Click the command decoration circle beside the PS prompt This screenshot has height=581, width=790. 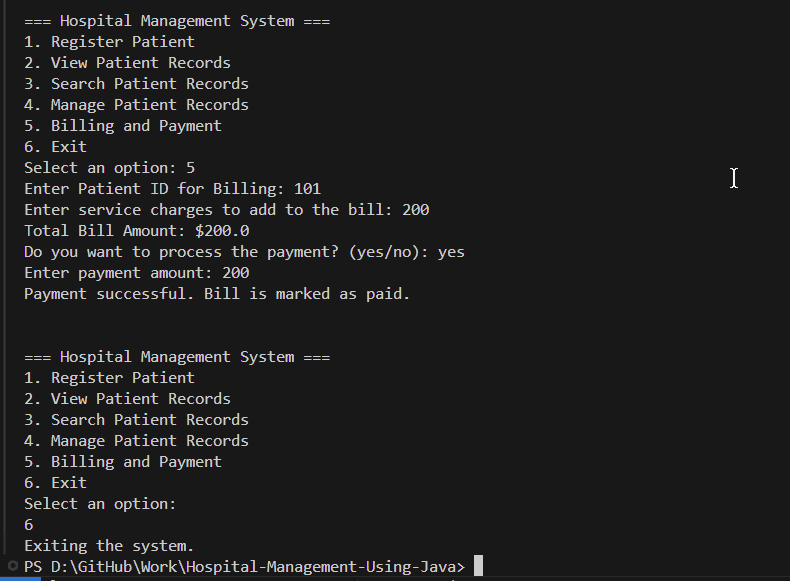click(x=13, y=567)
